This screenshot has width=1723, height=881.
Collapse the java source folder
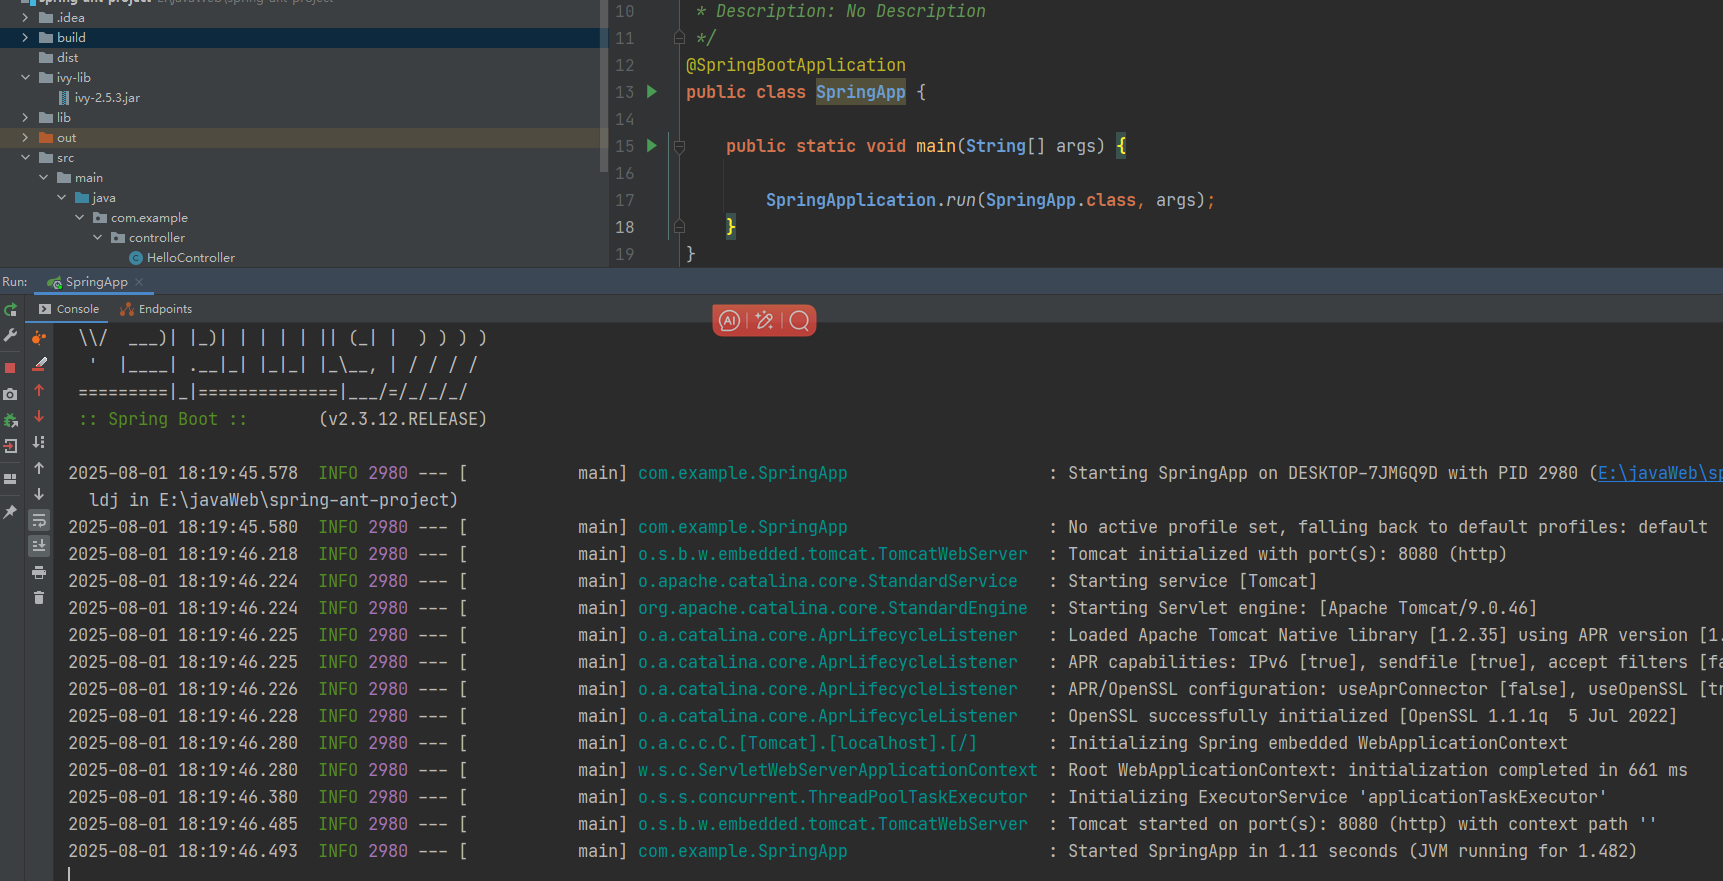pos(61,198)
